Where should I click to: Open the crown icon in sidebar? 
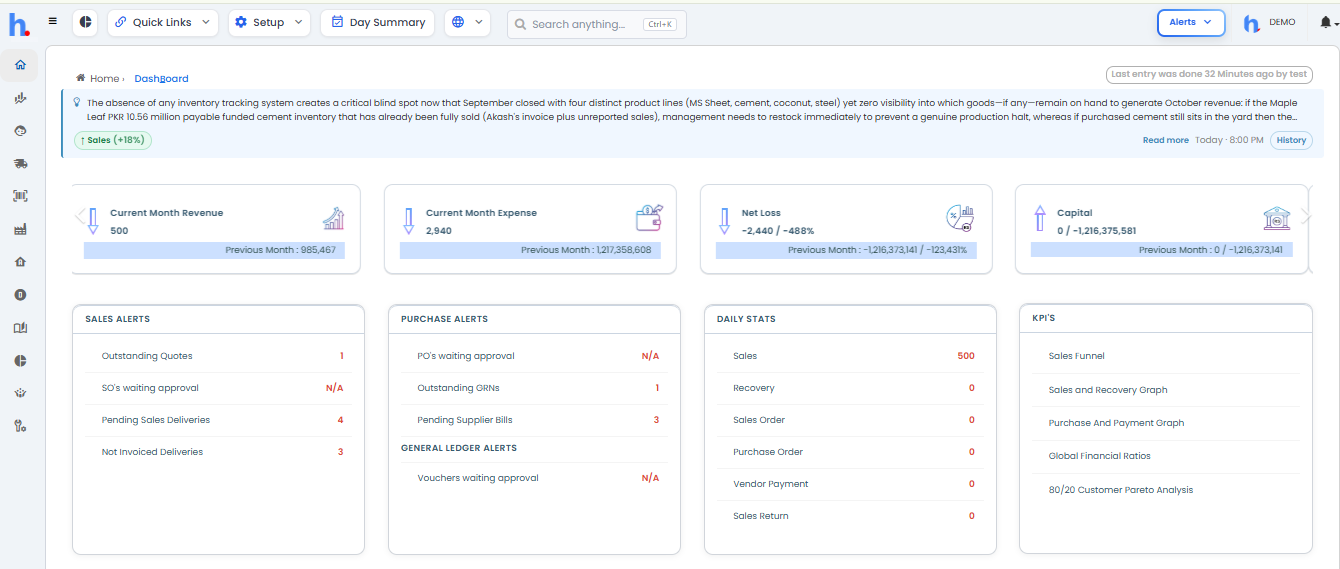click(20, 393)
